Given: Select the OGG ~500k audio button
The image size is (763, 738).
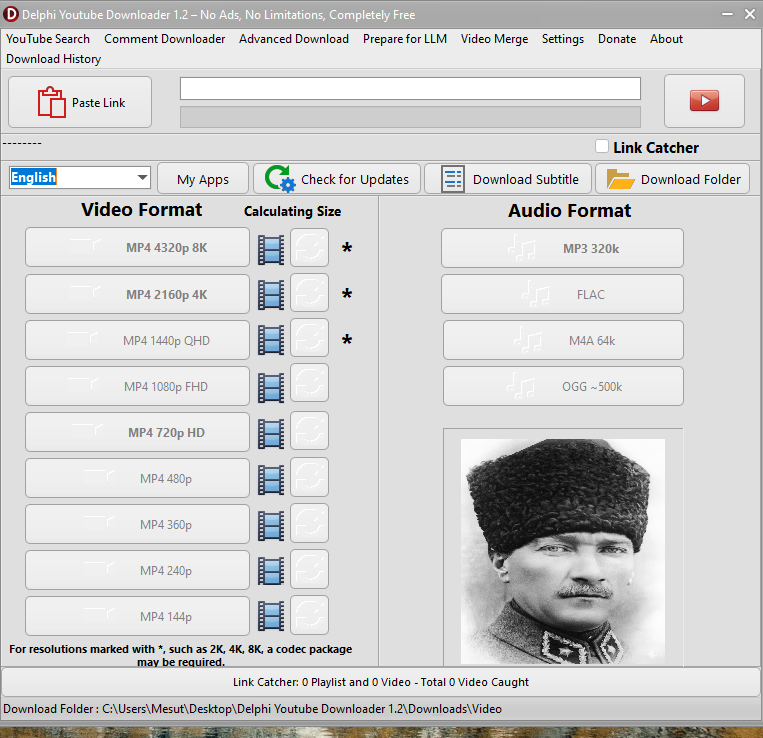Looking at the screenshot, I should coord(563,386).
